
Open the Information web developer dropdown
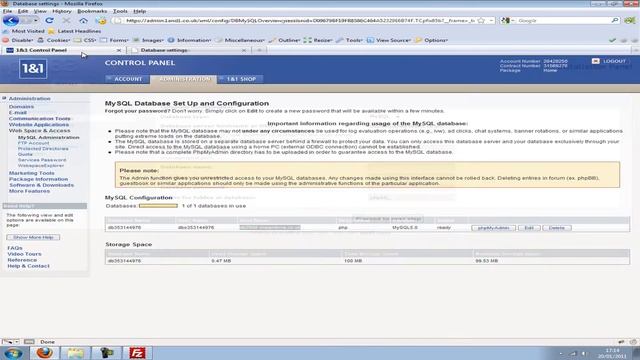coord(189,40)
